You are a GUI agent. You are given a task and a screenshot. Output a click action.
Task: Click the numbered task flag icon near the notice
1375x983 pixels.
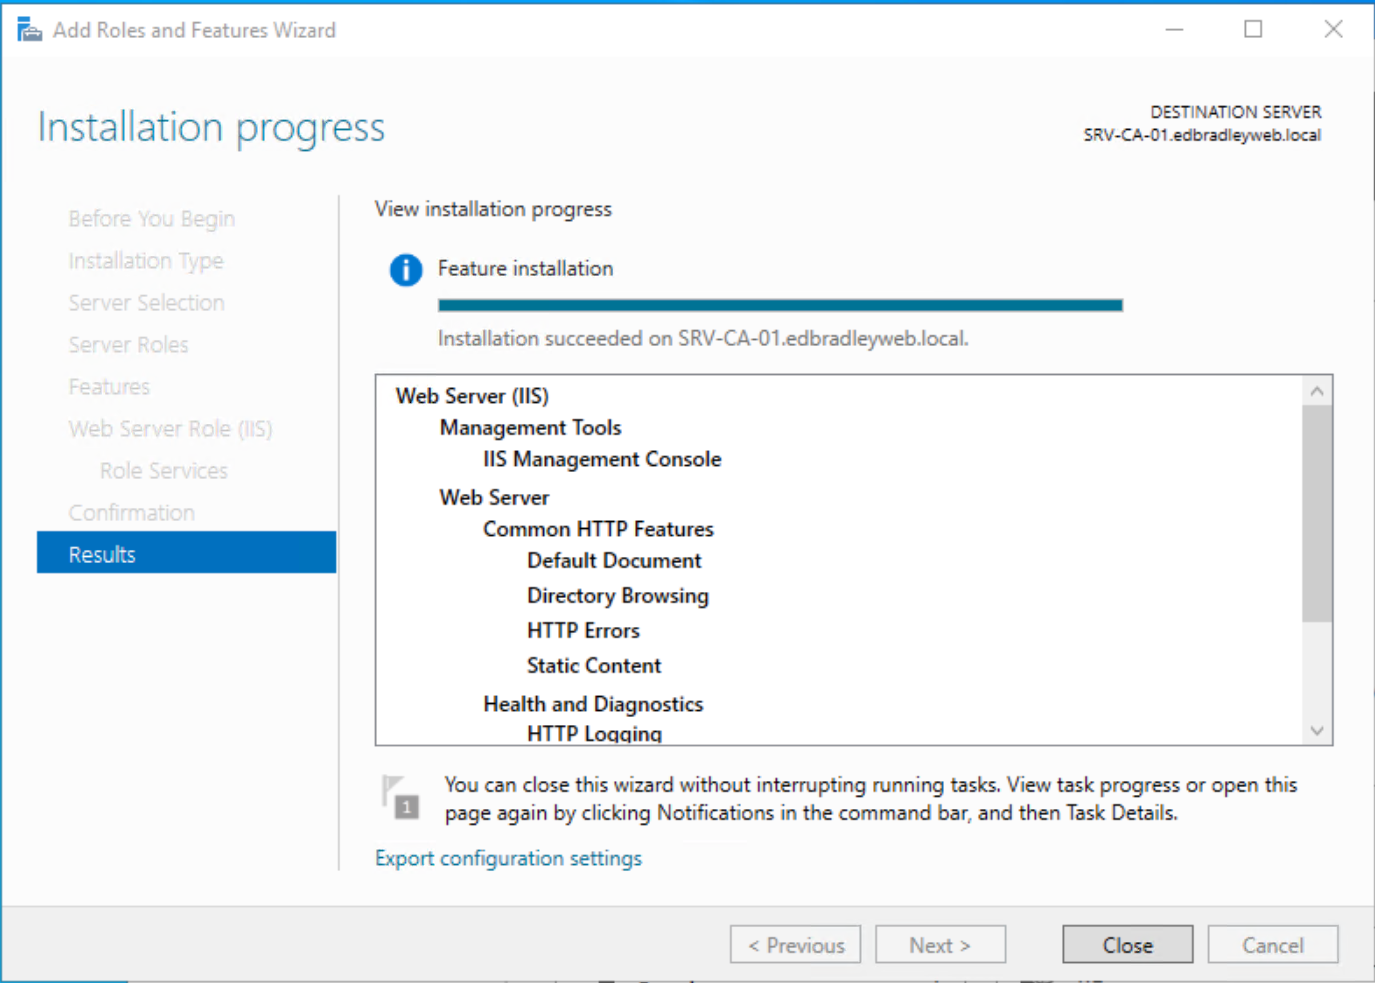(399, 796)
